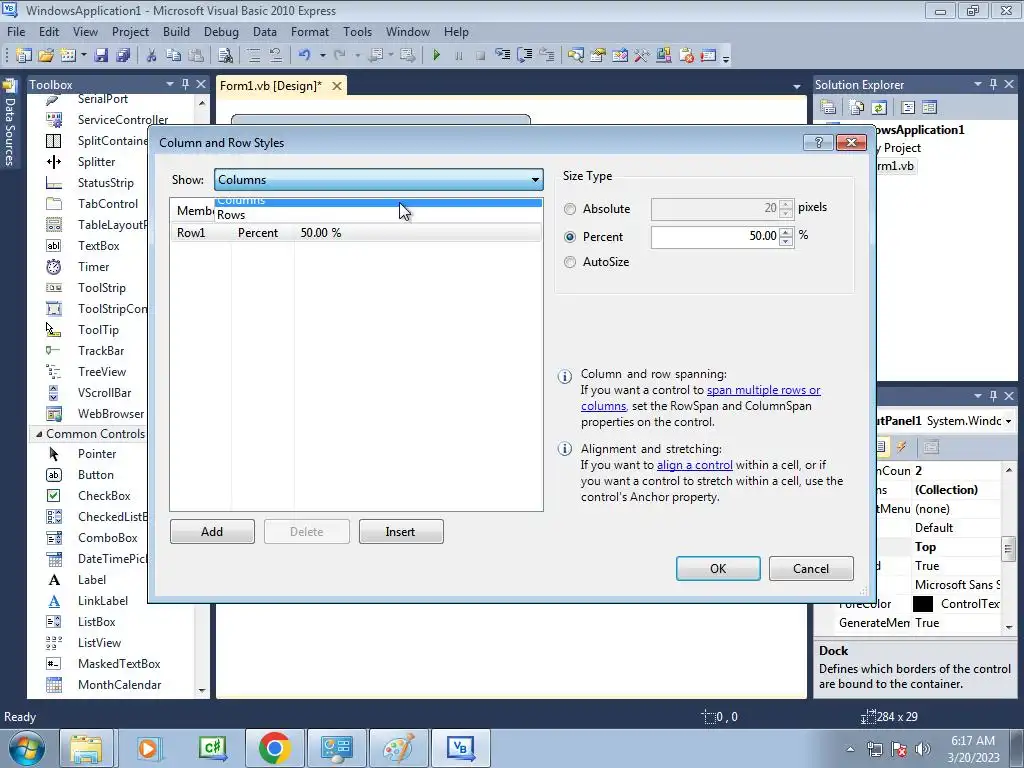1024x768 pixels.
Task: Click the New Project toolbar icon
Action: [x=24, y=56]
